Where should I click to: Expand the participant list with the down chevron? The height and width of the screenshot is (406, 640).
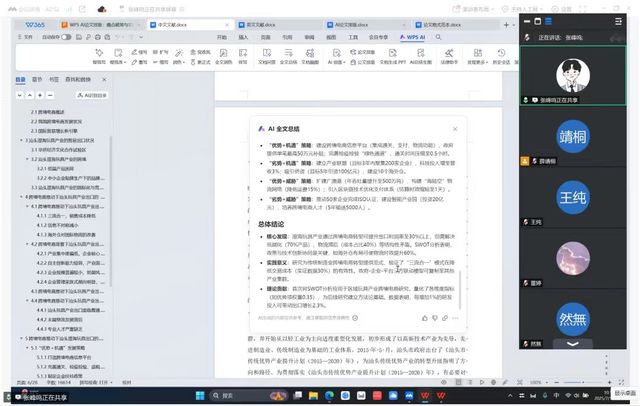click(573, 343)
